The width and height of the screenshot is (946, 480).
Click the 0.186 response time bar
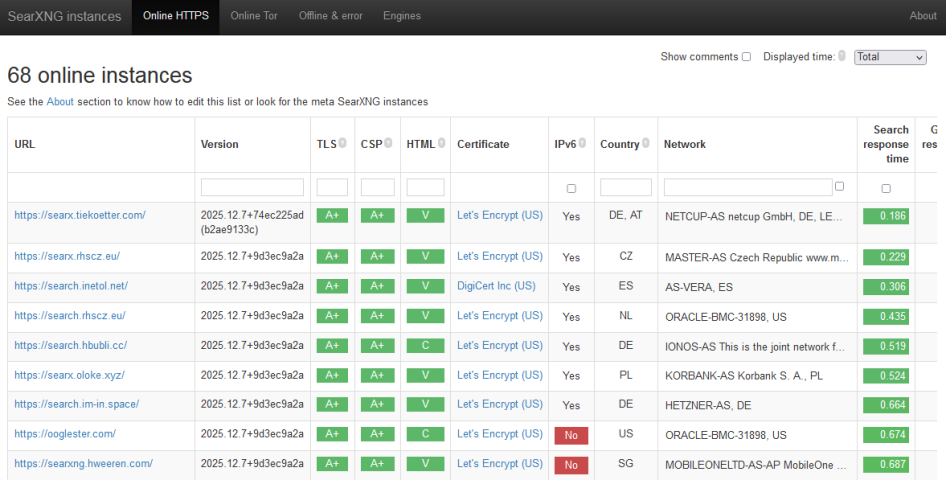(x=886, y=216)
